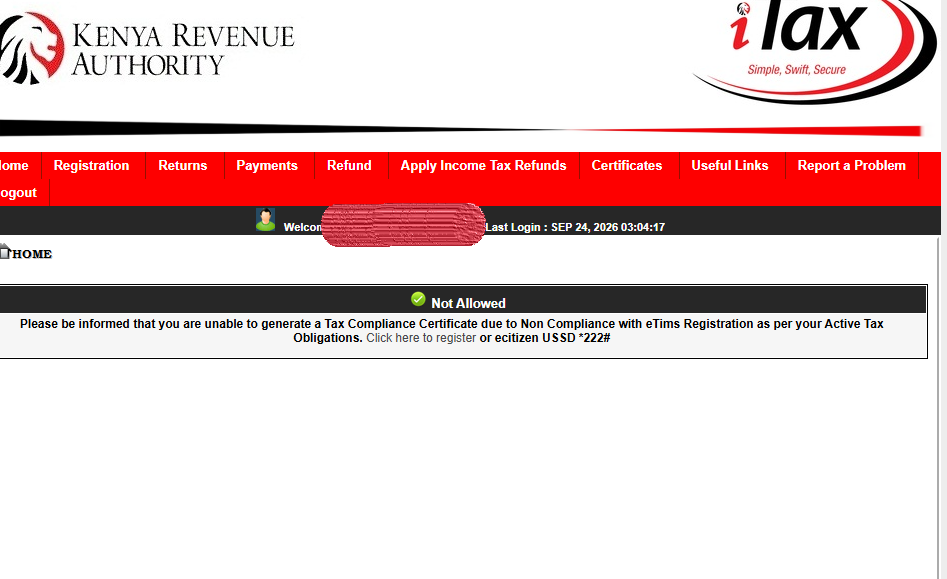Click the 'Simple, Swift, Secure' tagline
The height and width of the screenshot is (579, 947).
[x=797, y=69]
